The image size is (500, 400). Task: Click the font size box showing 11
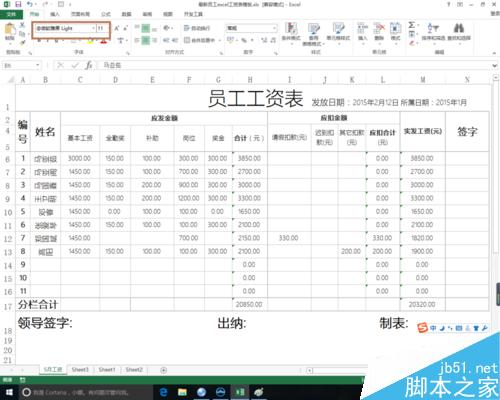101,28
